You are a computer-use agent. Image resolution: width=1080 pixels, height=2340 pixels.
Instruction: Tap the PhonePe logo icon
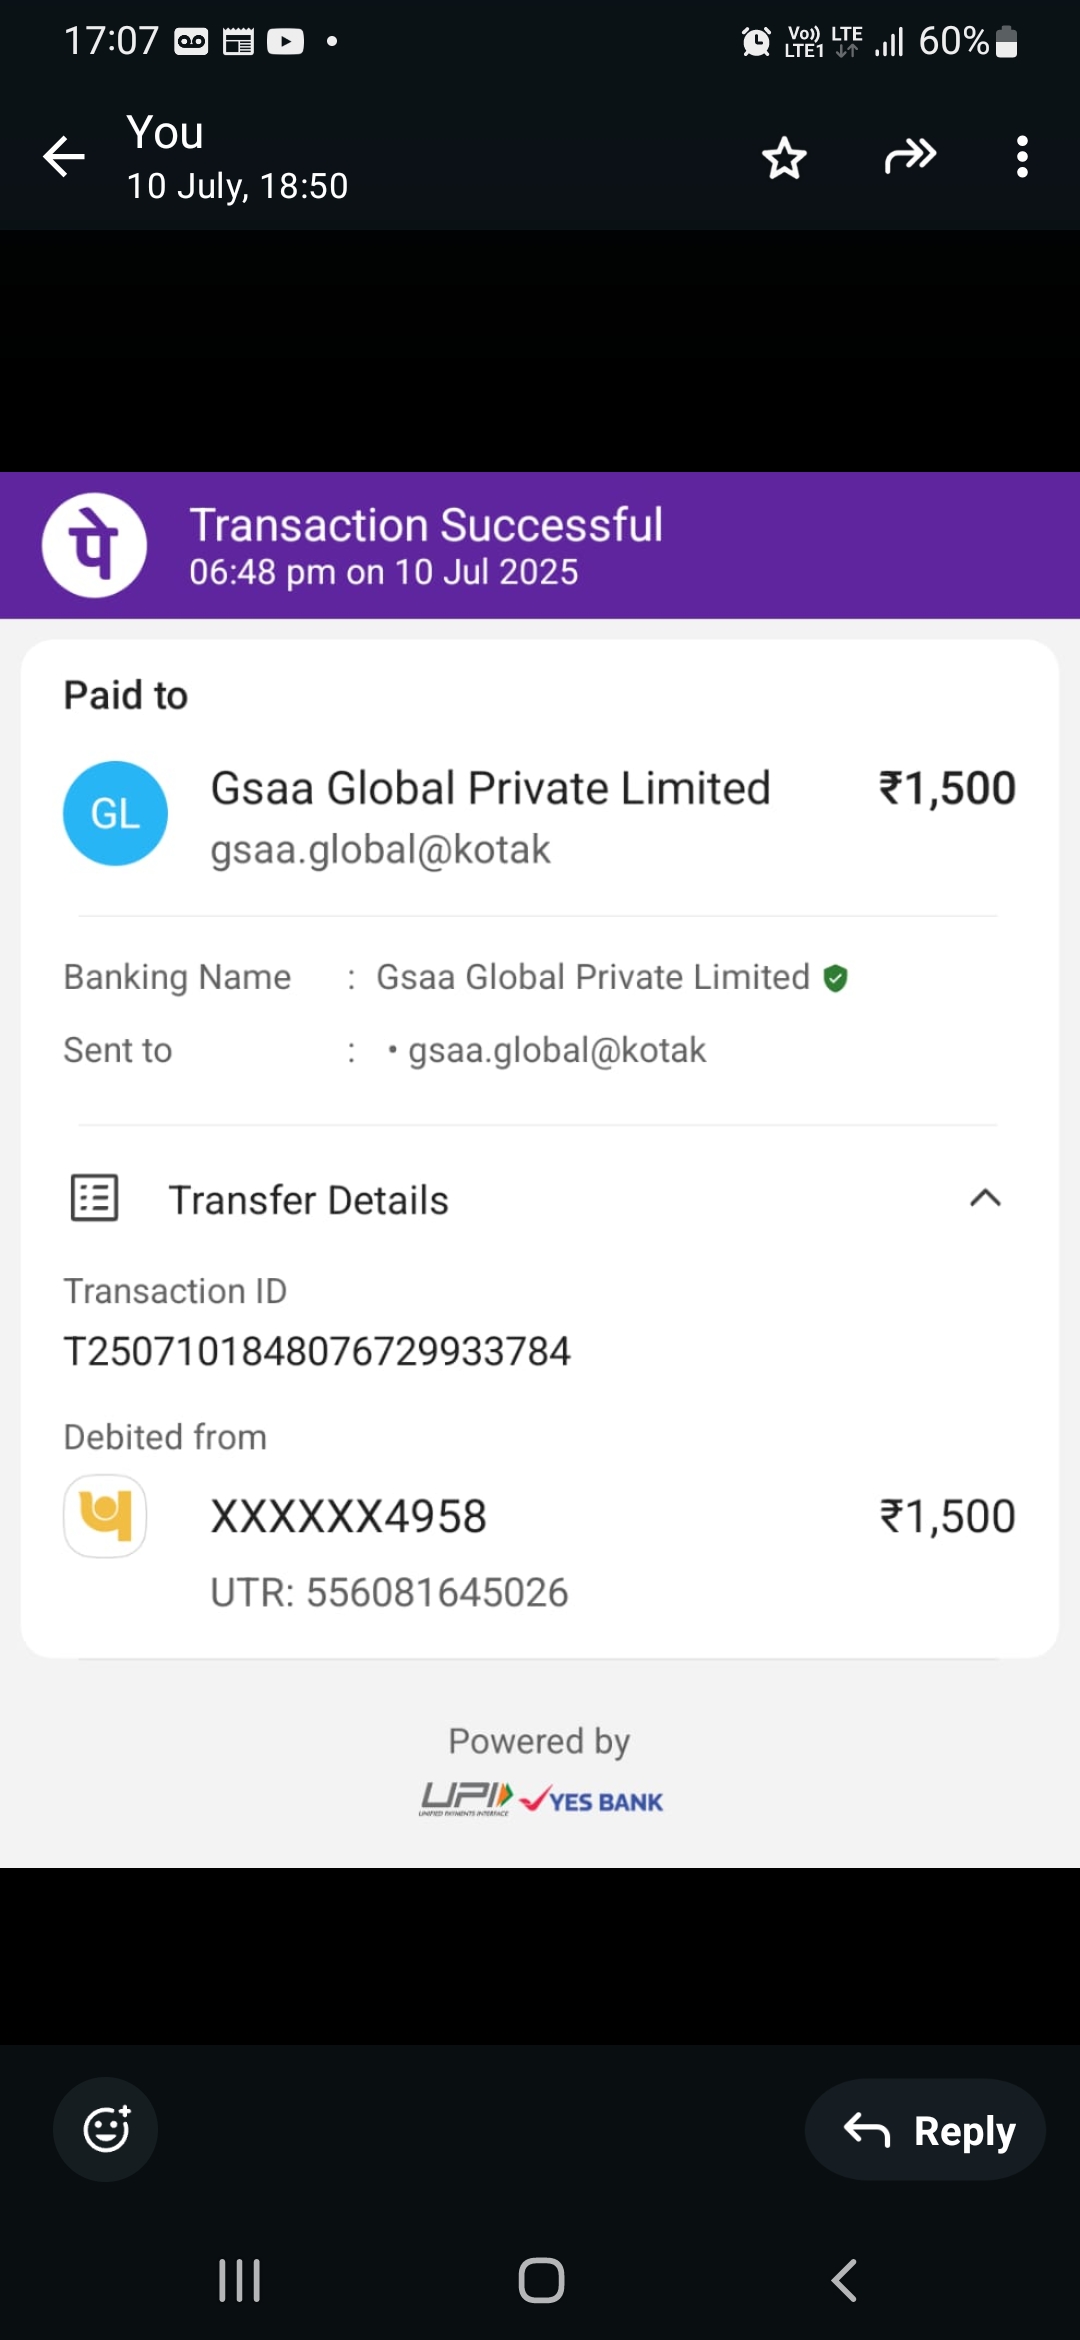pyautogui.click(x=94, y=545)
